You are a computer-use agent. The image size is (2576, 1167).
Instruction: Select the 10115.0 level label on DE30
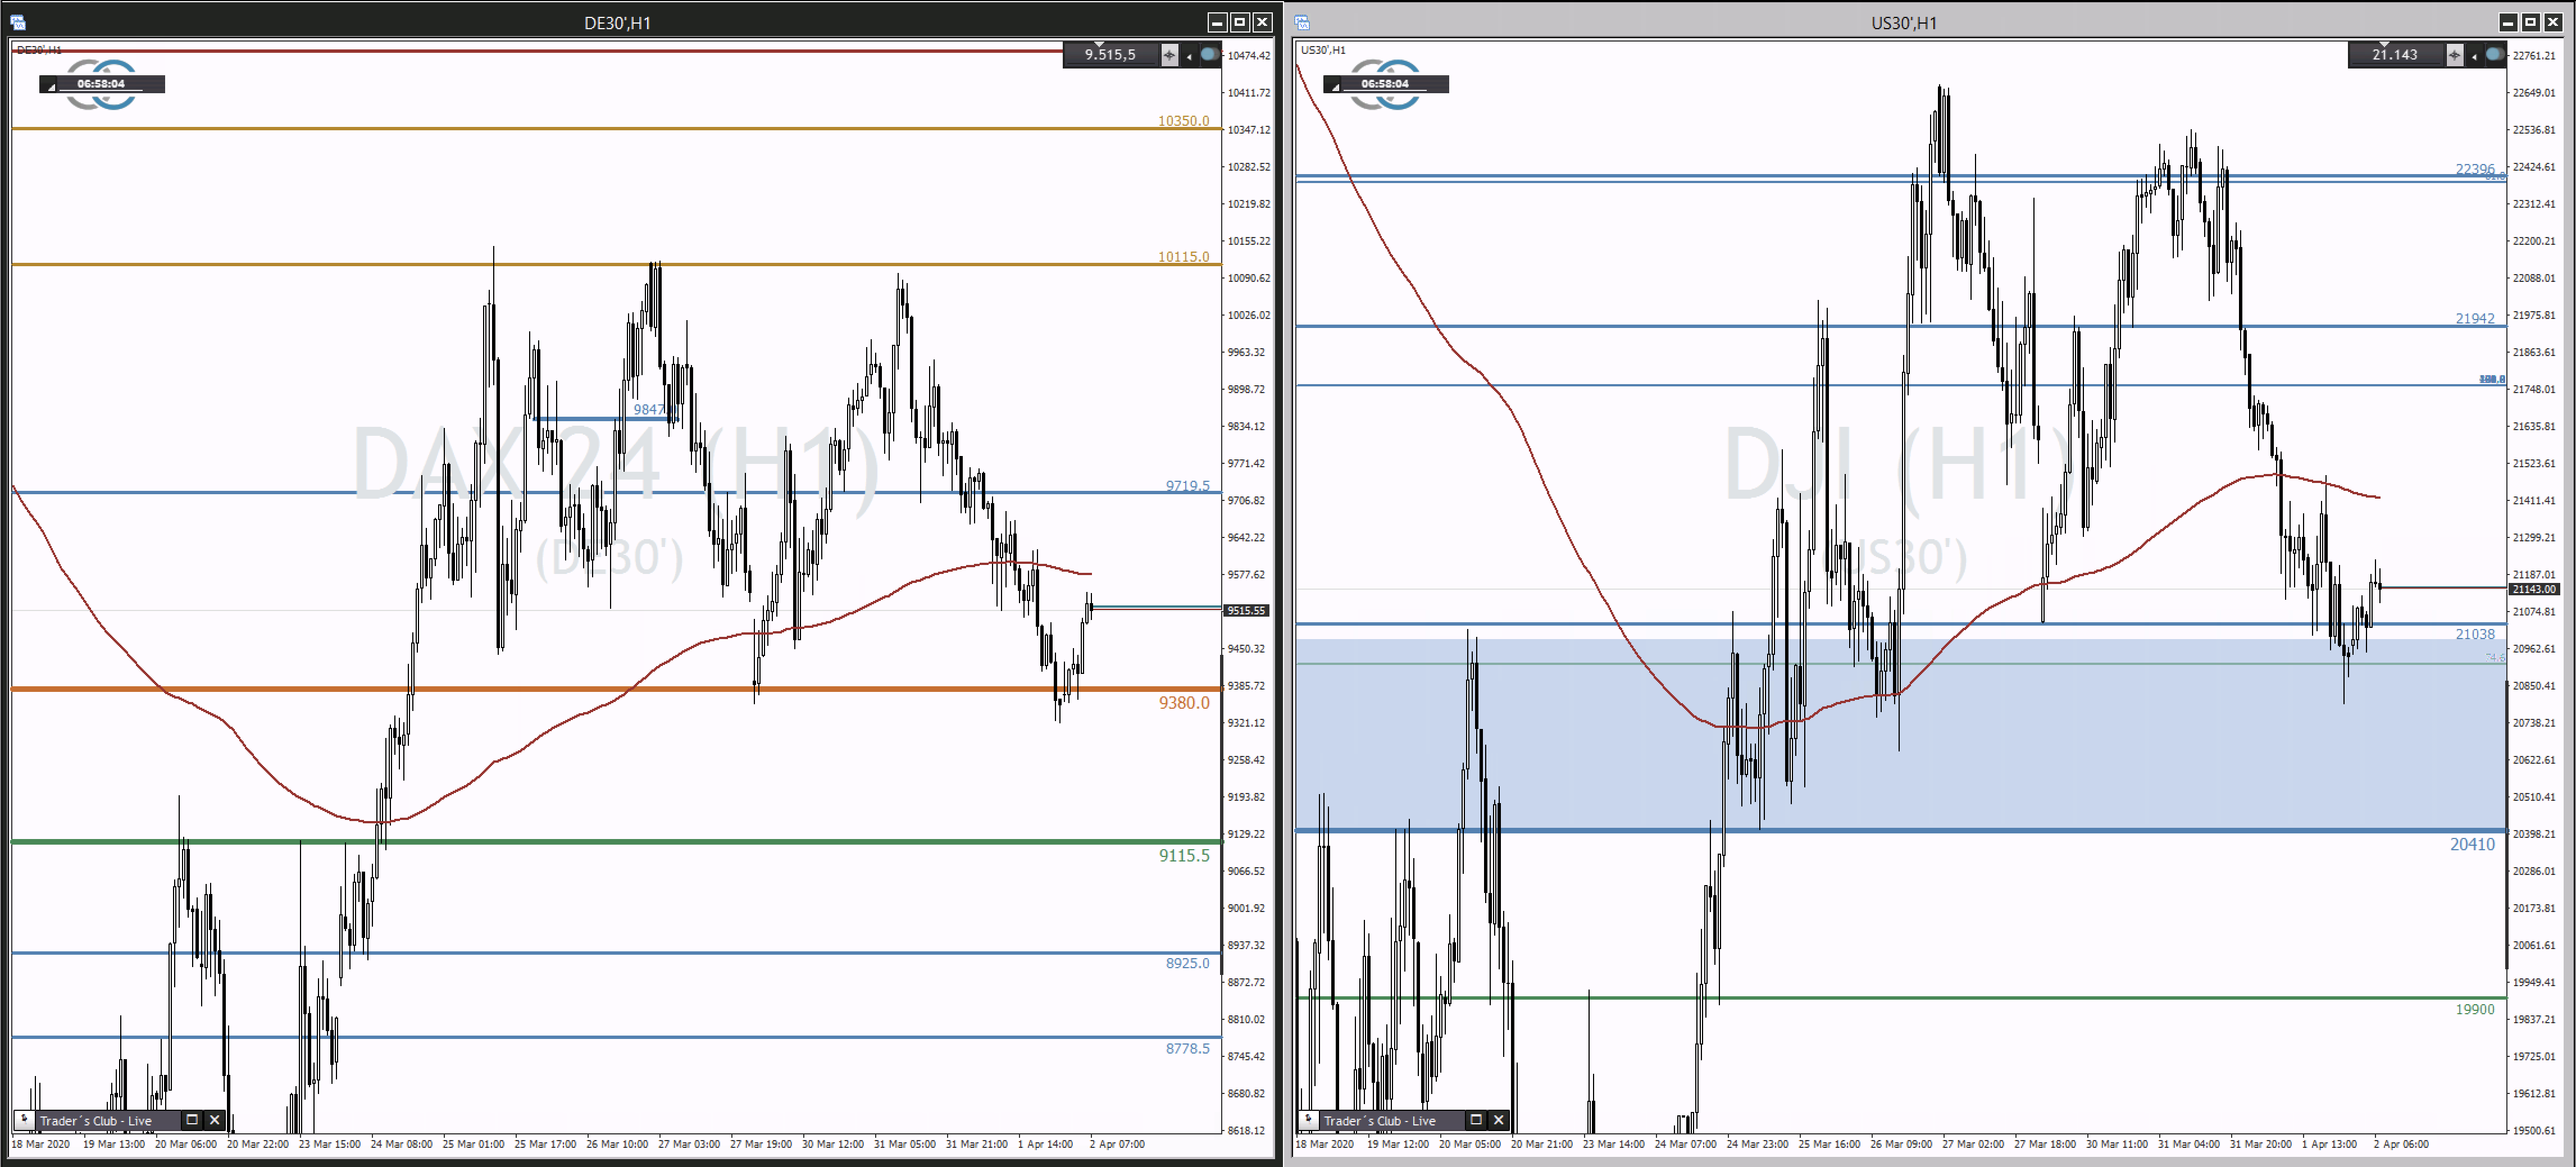[x=1184, y=257]
